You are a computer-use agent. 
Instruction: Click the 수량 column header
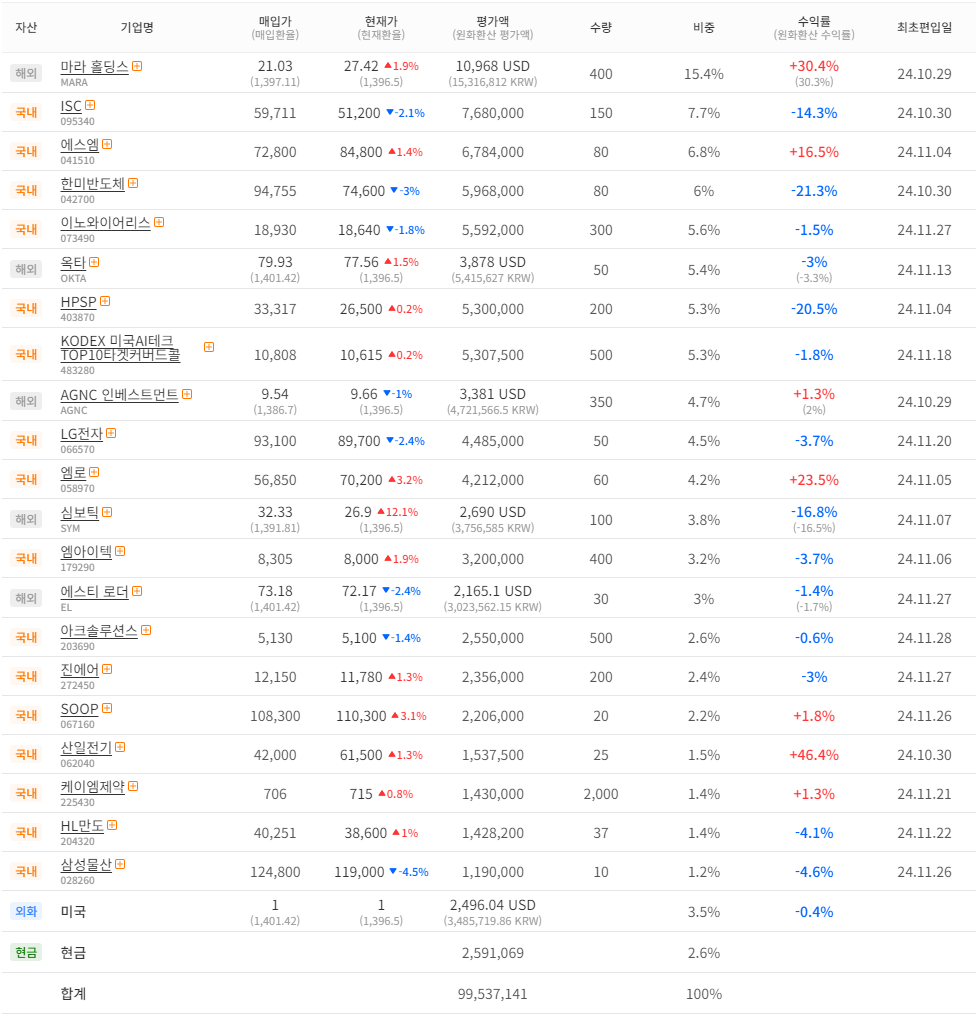(x=601, y=27)
